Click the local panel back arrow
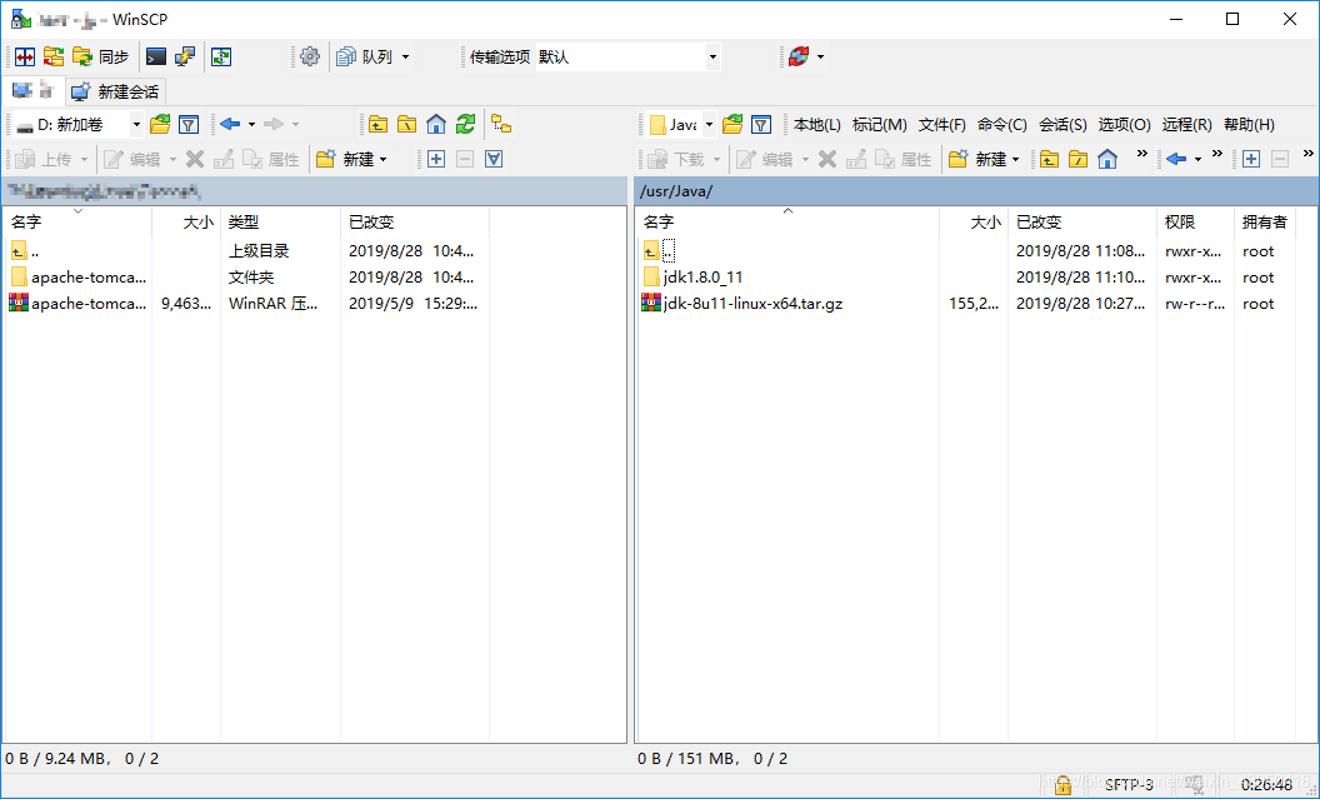 click(x=230, y=124)
